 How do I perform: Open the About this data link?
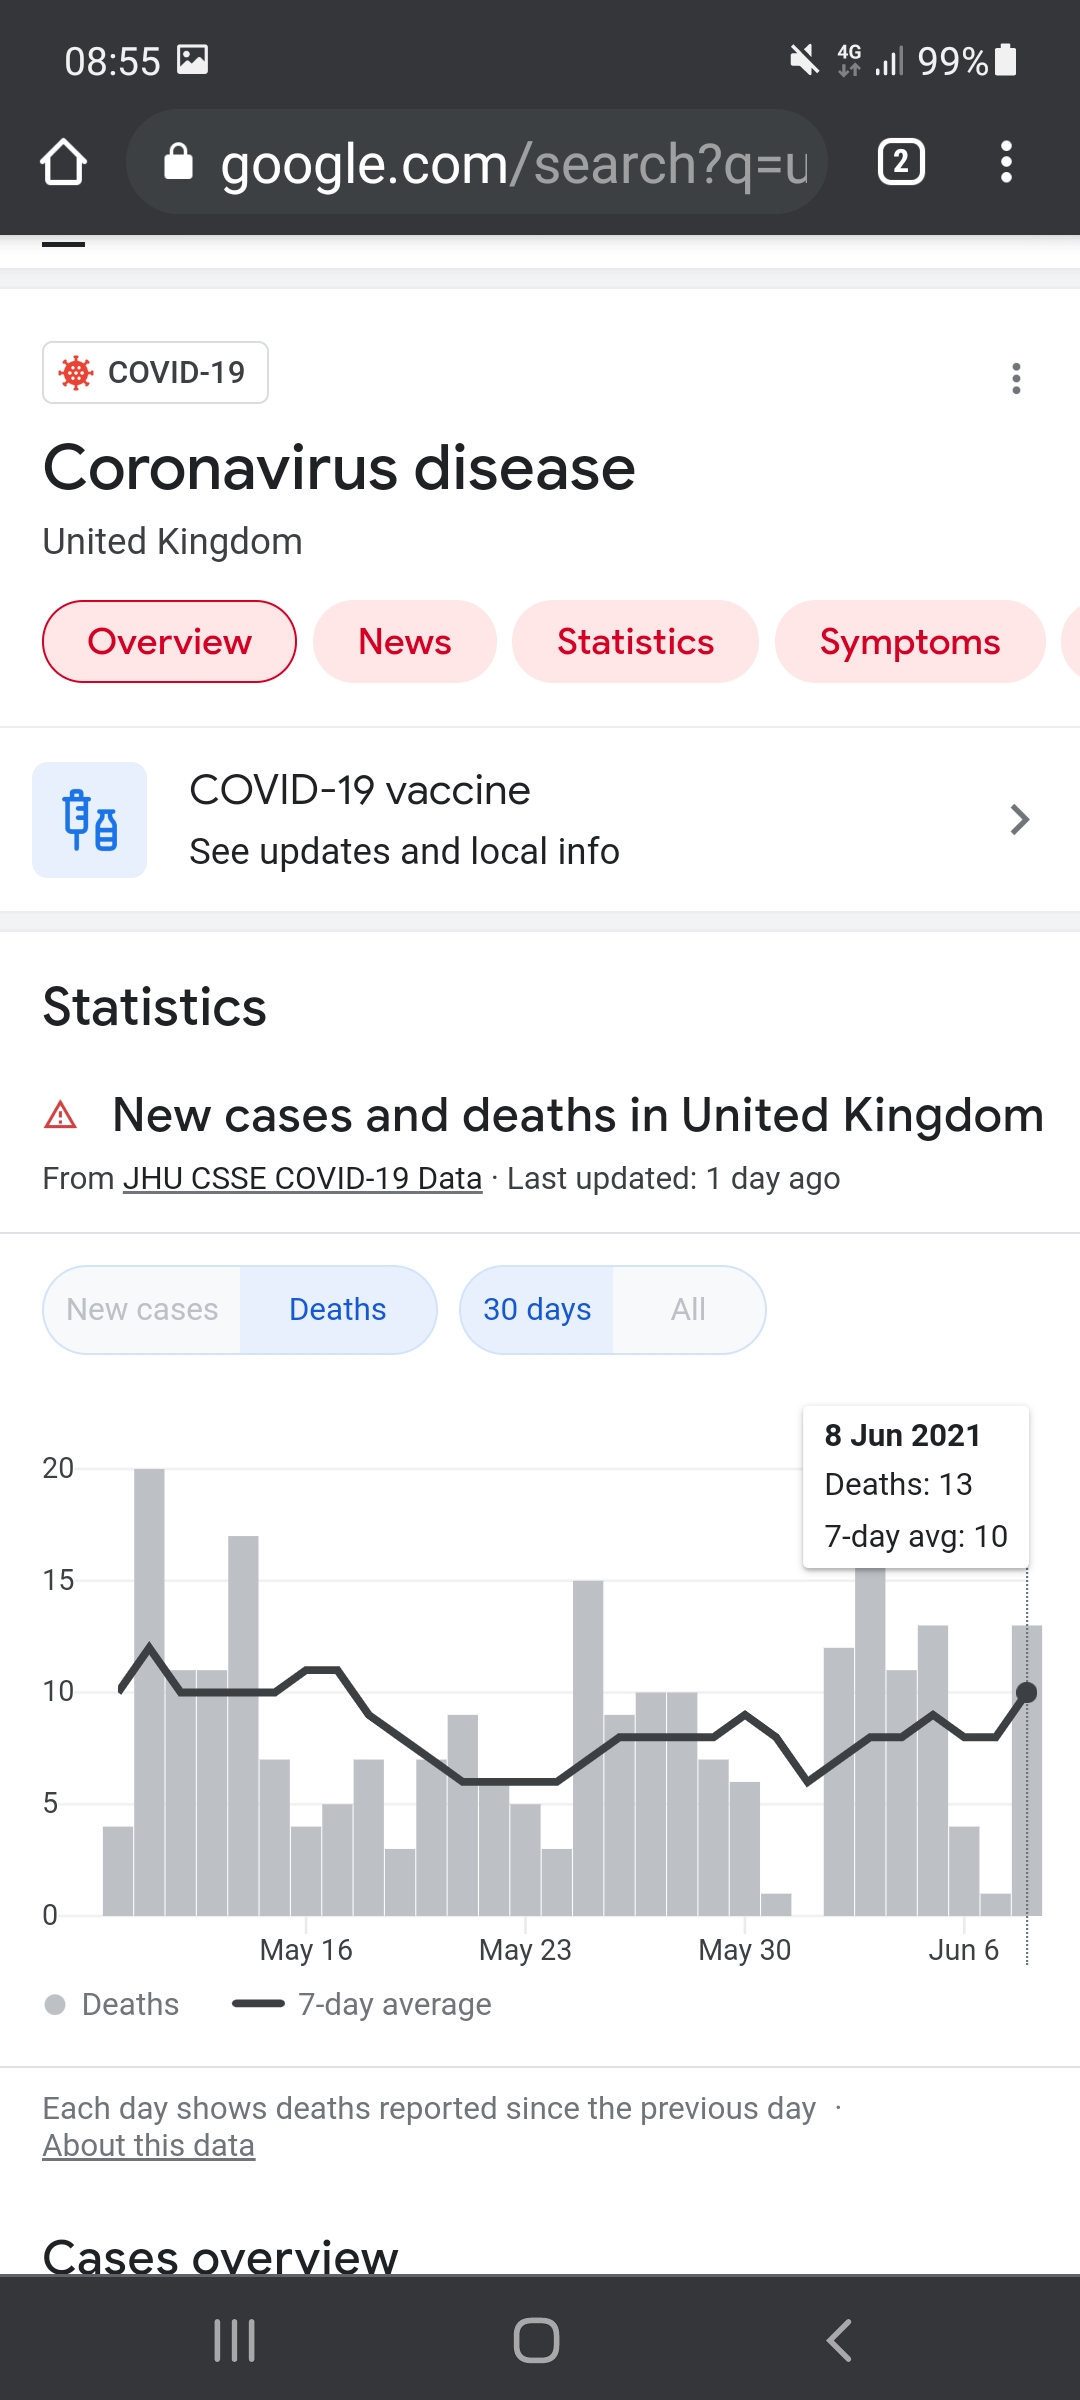point(148,2145)
